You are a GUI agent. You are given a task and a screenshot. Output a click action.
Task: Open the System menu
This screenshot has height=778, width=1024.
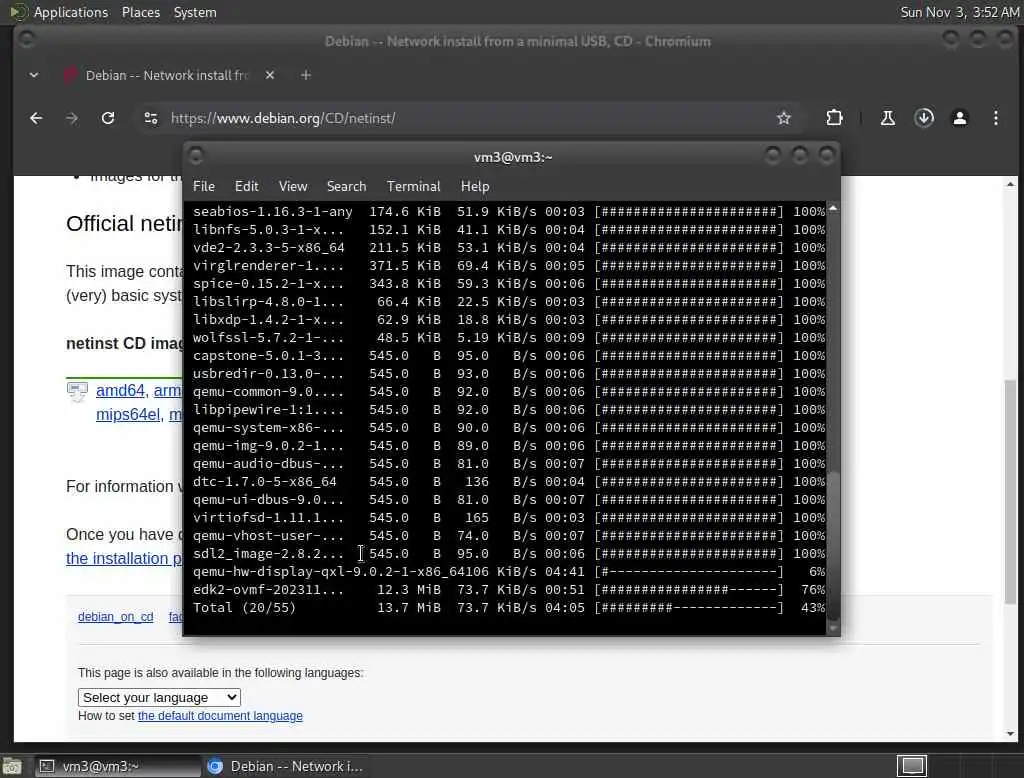[x=195, y=12]
